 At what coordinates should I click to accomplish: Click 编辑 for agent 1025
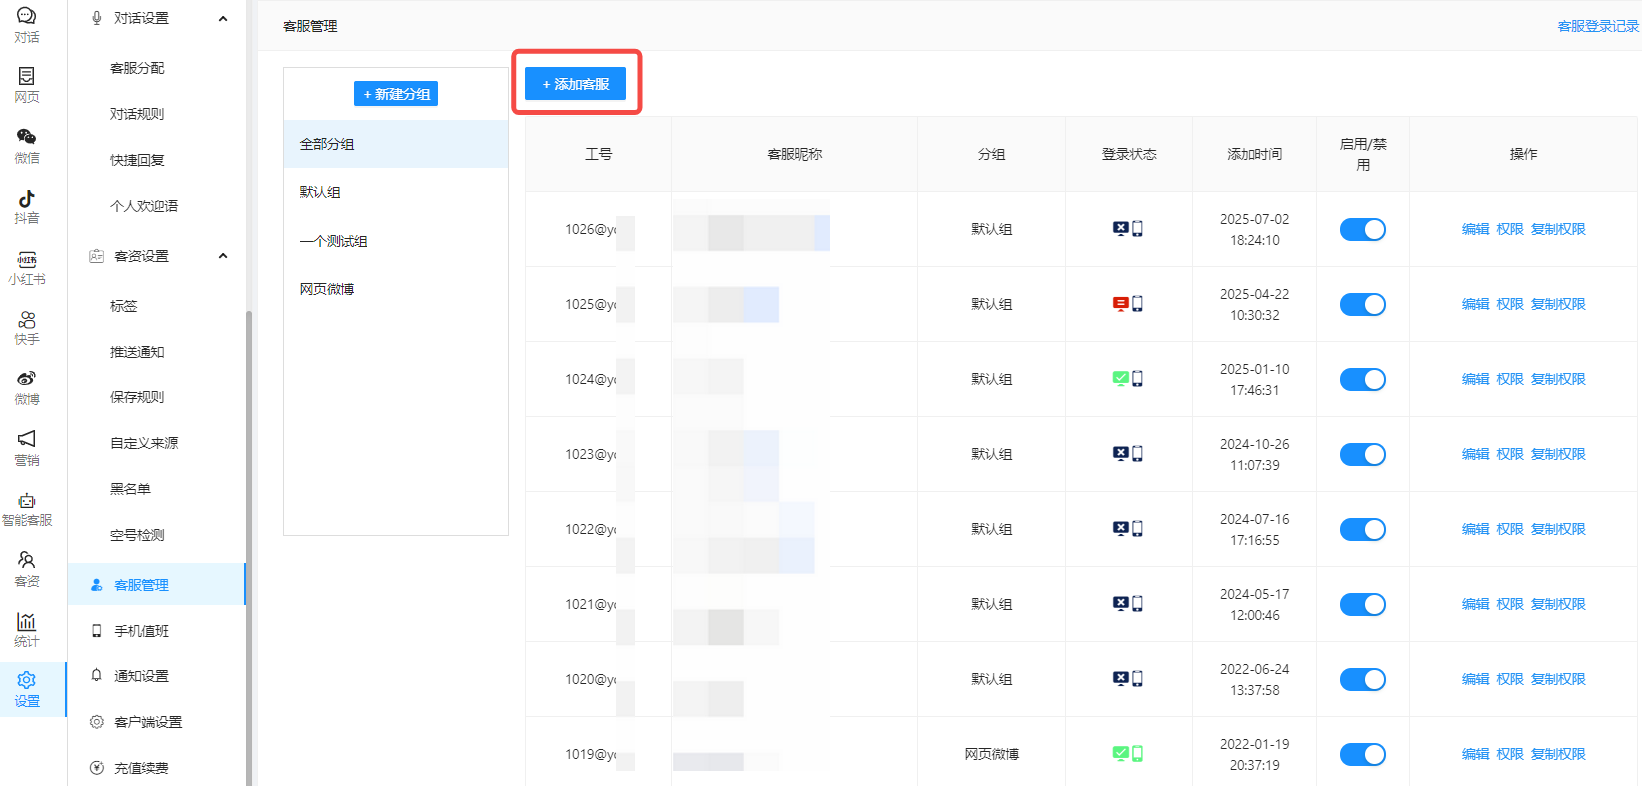pyautogui.click(x=1475, y=304)
